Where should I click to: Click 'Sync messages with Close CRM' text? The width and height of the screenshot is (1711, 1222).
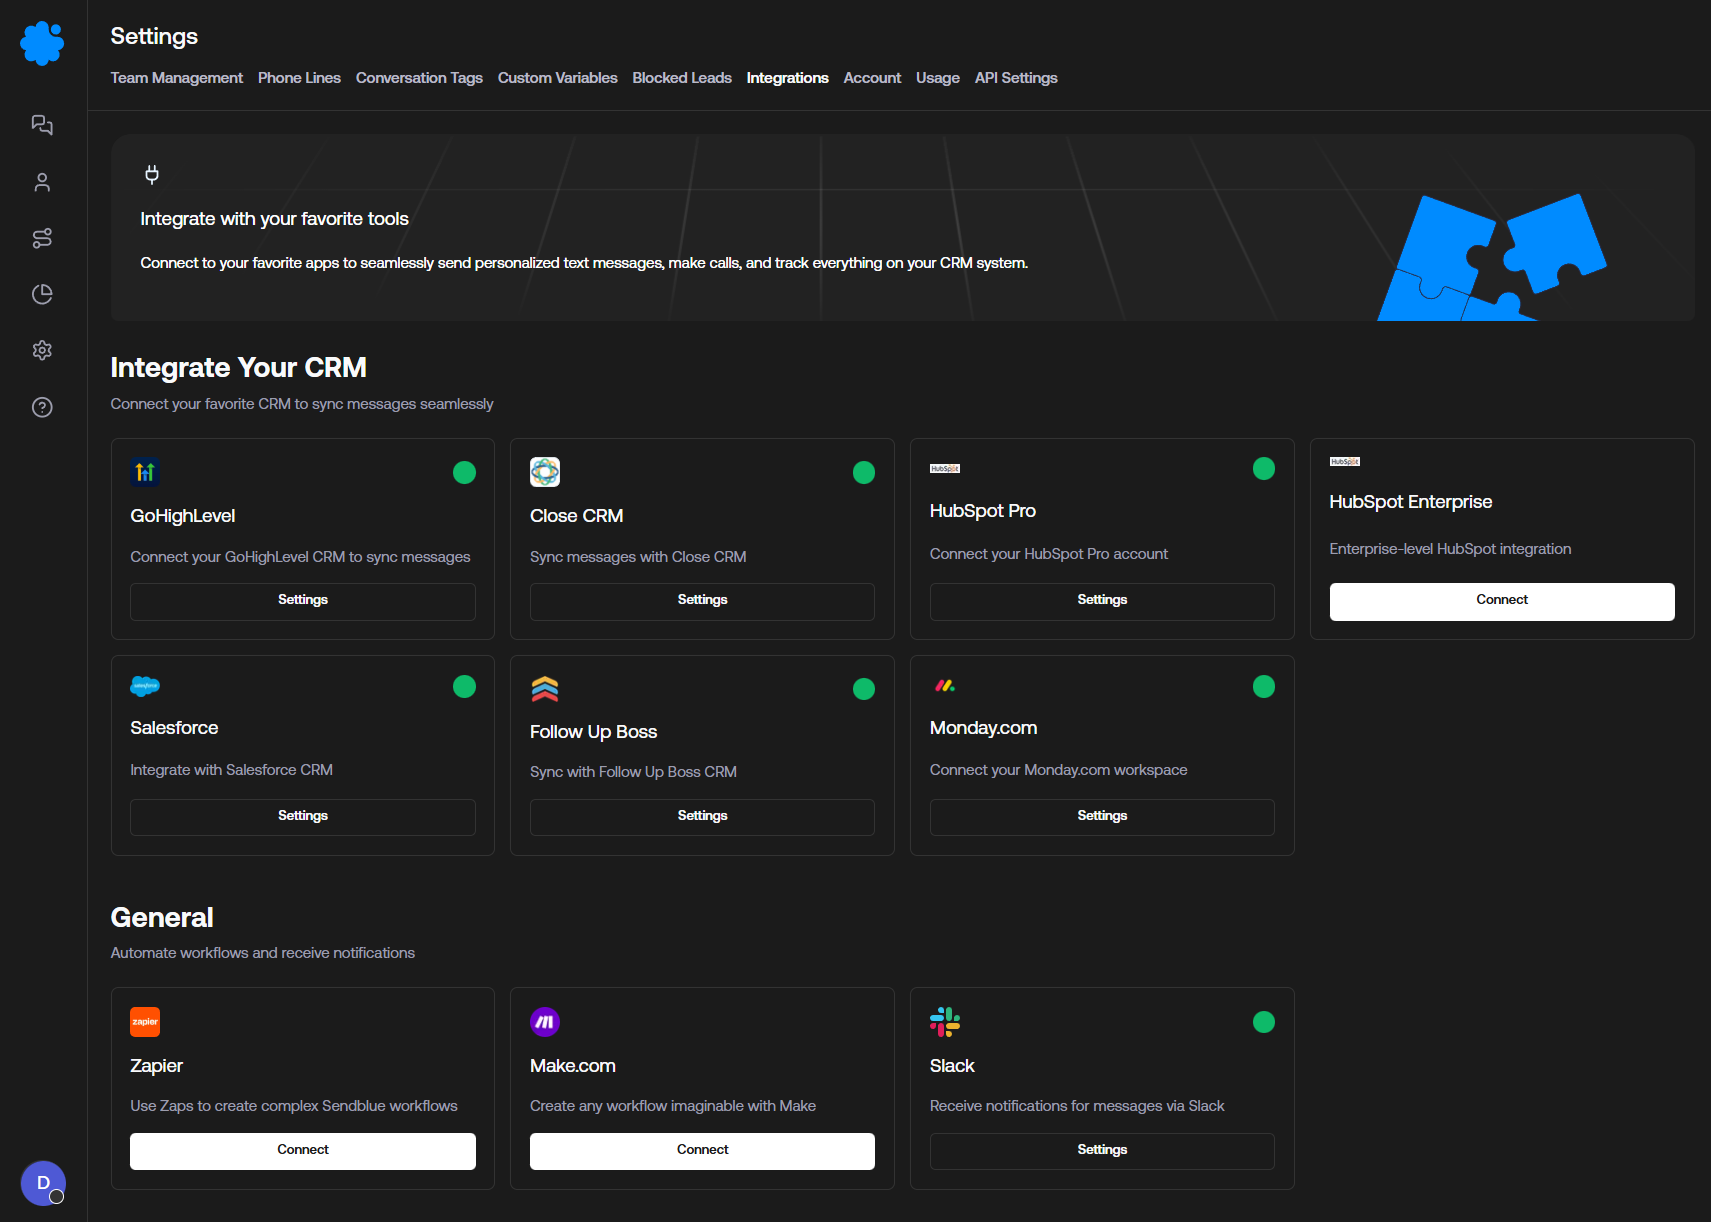coord(638,557)
